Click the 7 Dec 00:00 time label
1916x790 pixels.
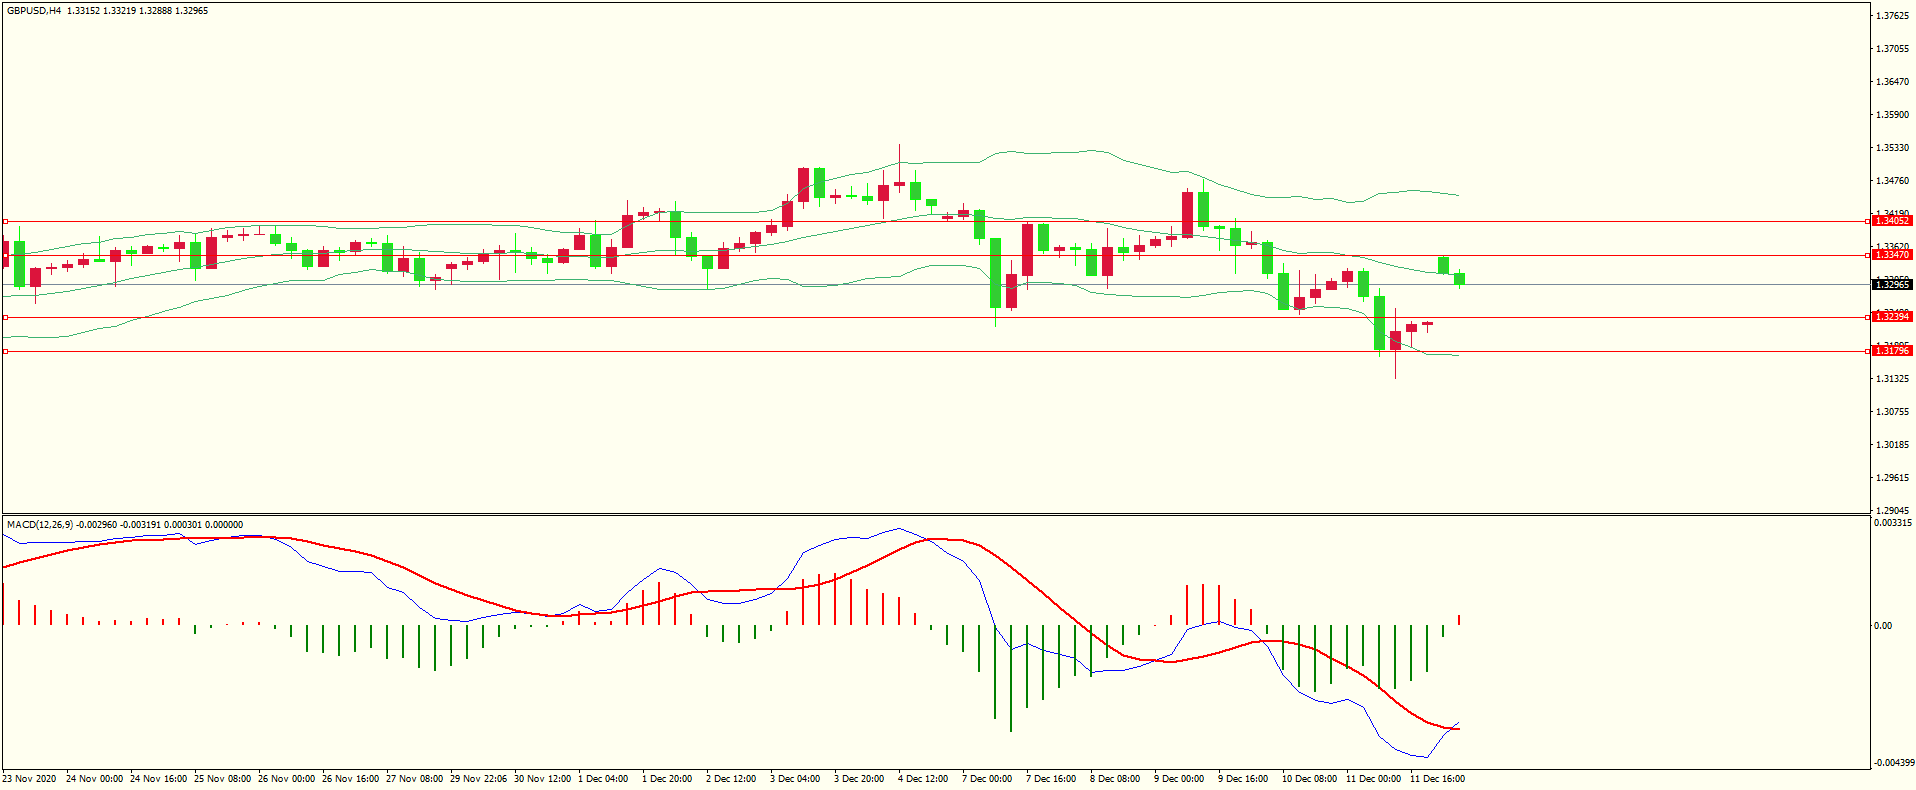[x=986, y=779]
